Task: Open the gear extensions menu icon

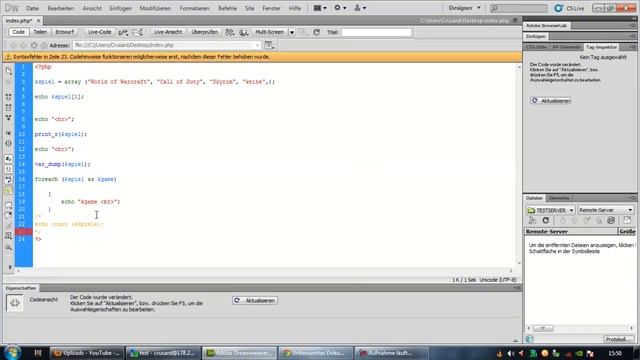Action: pos(340,8)
